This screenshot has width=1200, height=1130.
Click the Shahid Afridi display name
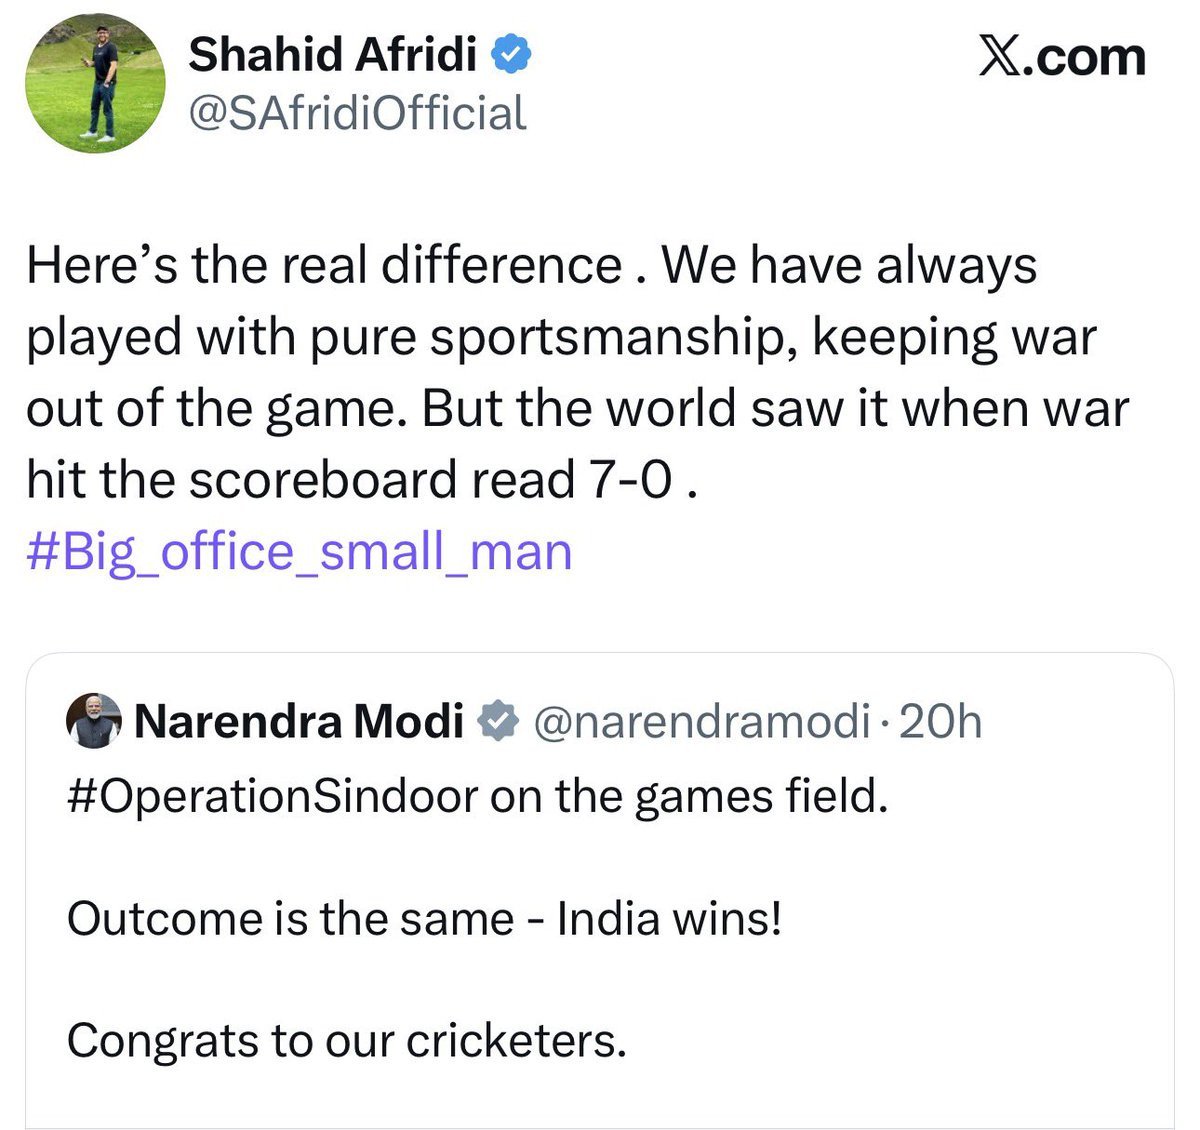(332, 55)
